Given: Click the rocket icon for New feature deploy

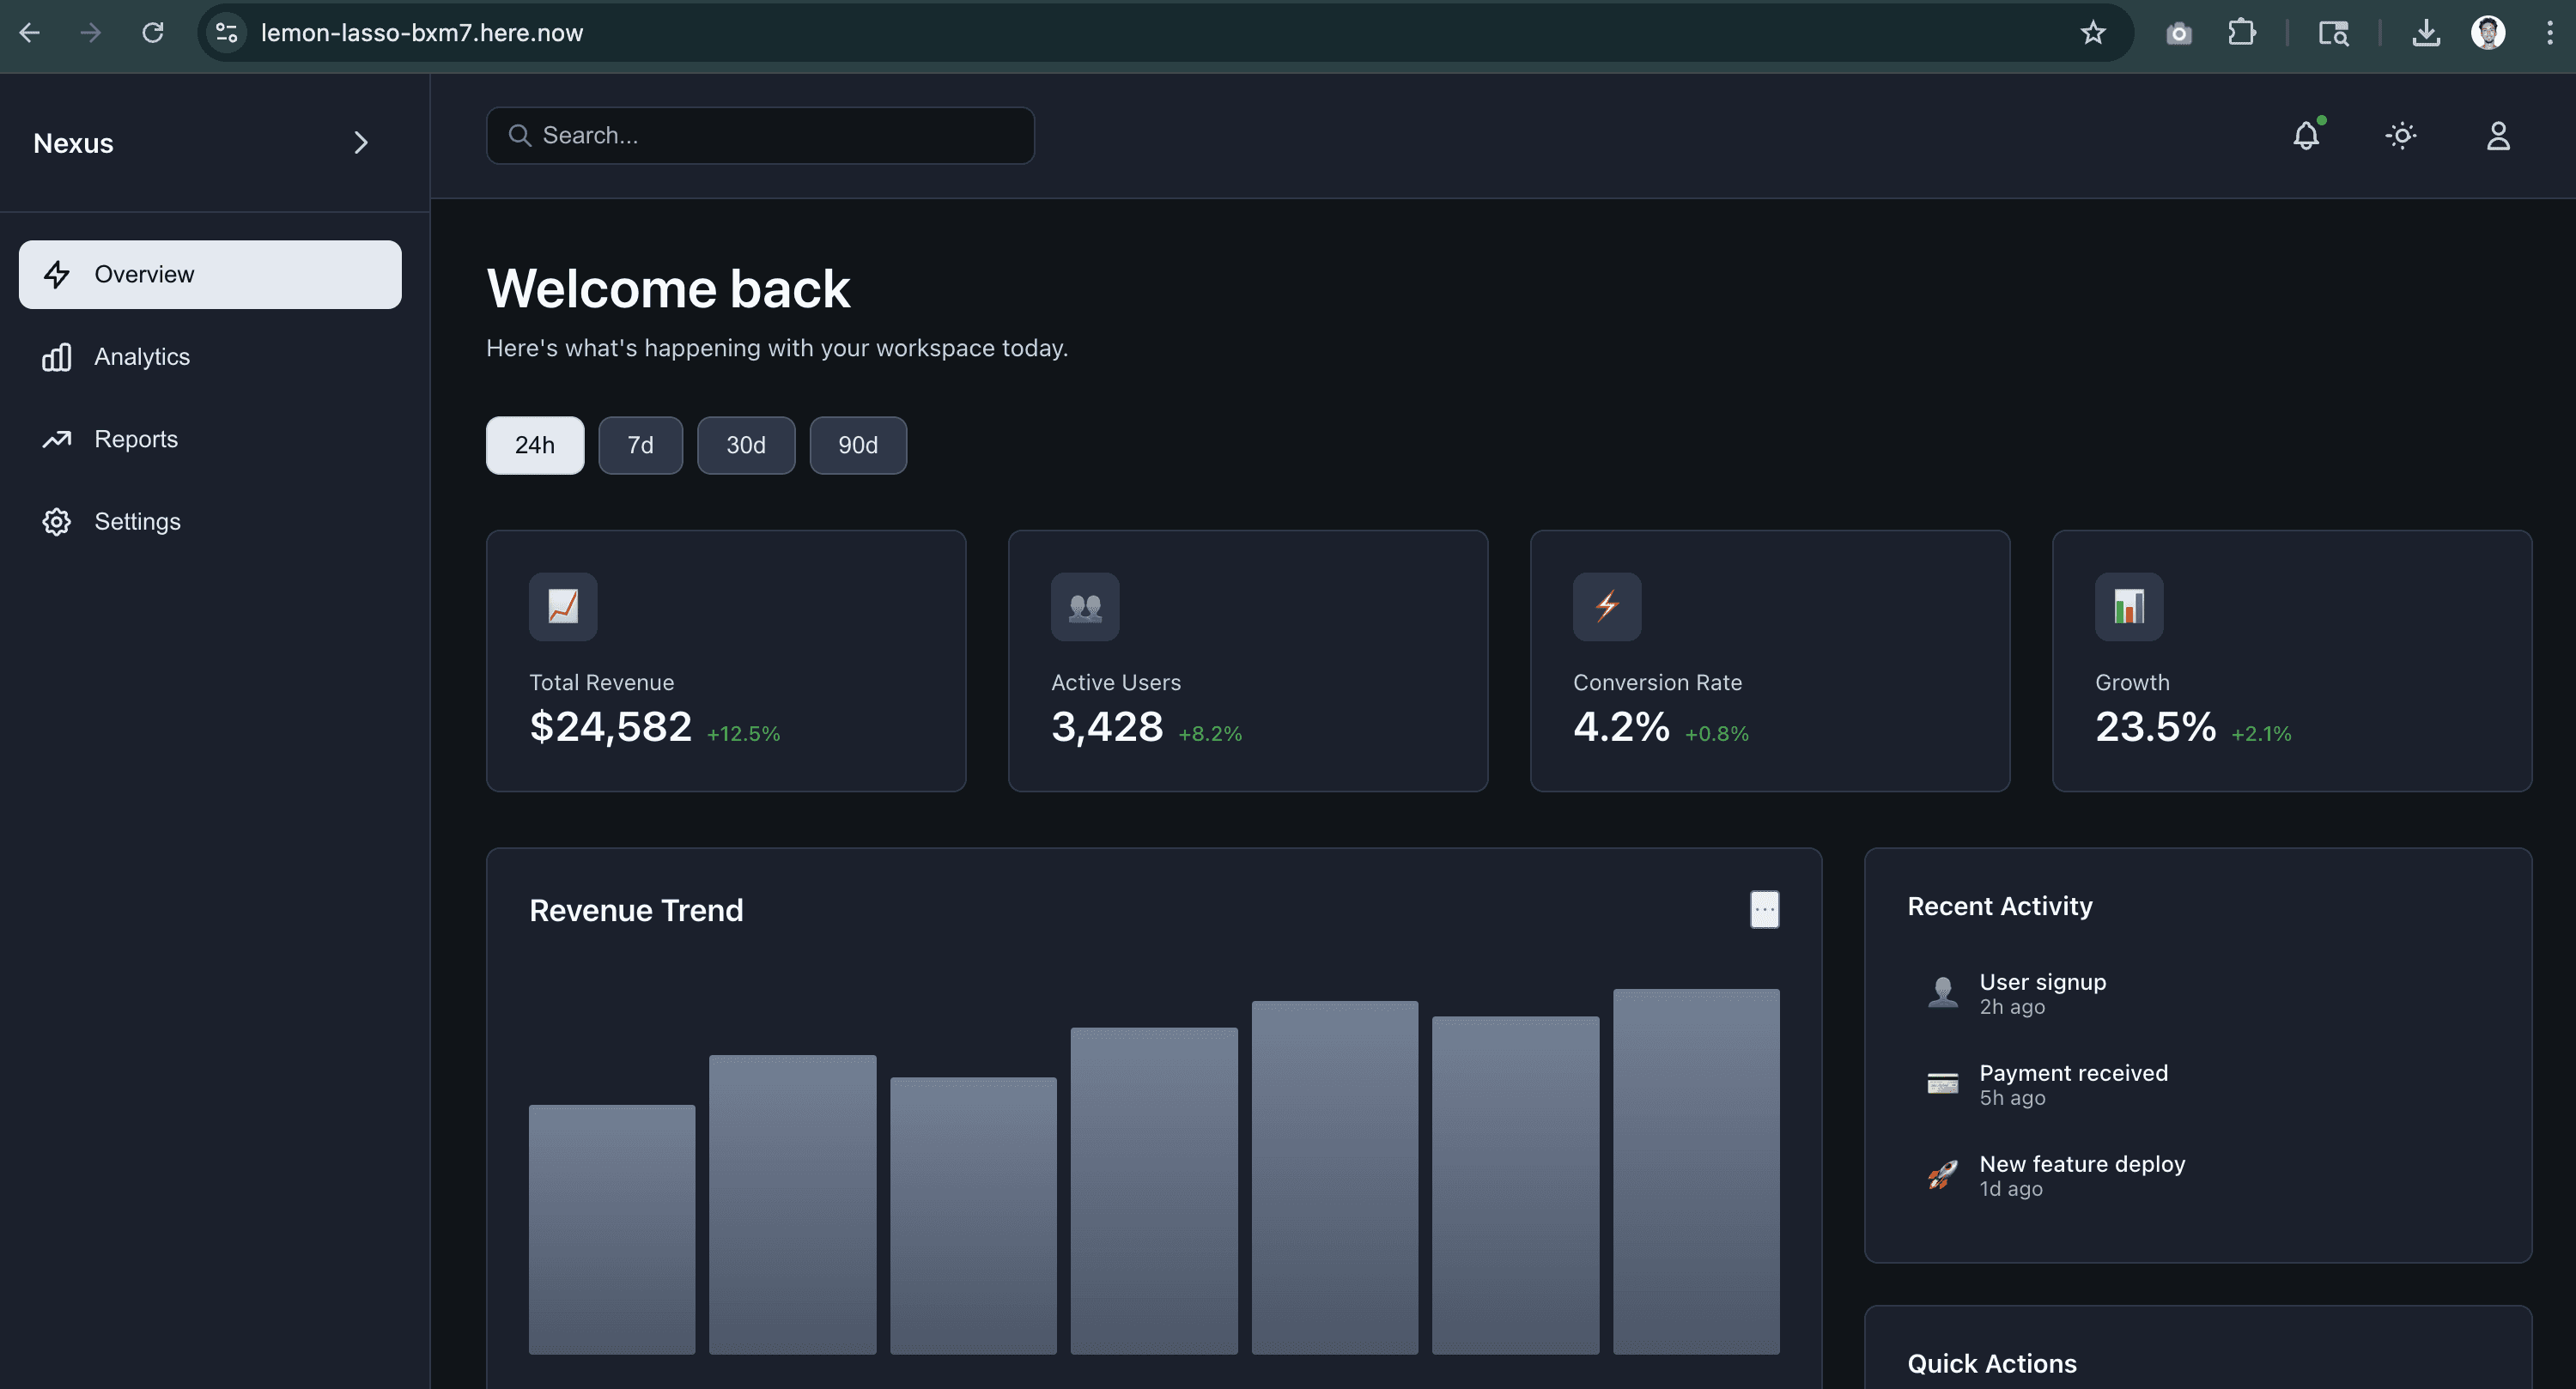Looking at the screenshot, I should pos(1942,1175).
